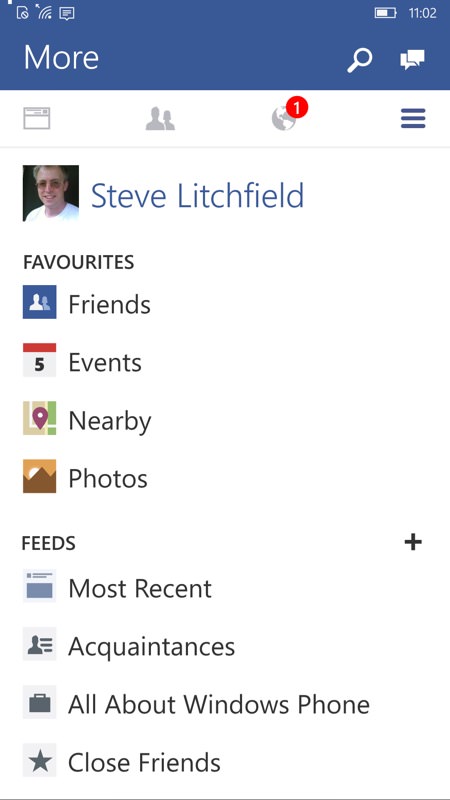Image resolution: width=450 pixels, height=800 pixels.
Task: Open the friend requests tab icon
Action: click(160, 119)
